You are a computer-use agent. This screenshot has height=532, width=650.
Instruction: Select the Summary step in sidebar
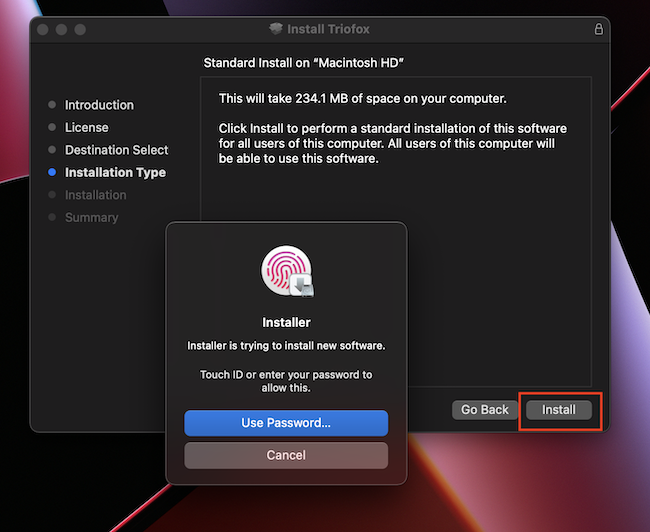pos(91,217)
